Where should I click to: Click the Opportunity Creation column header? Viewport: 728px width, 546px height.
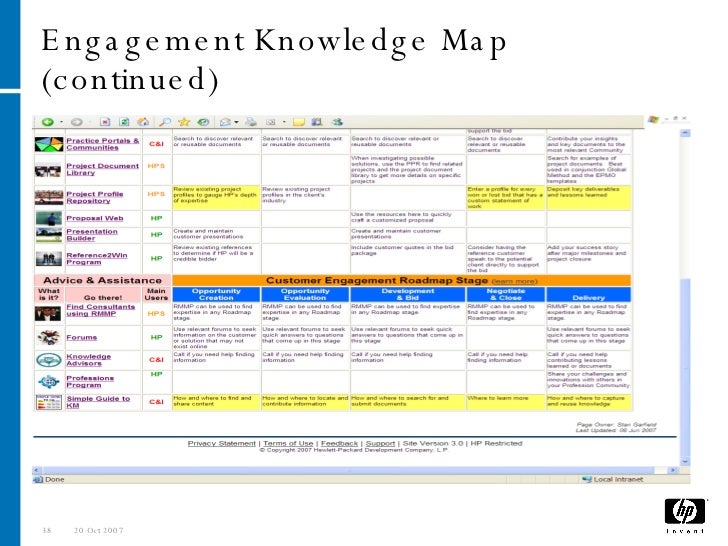tap(216, 294)
